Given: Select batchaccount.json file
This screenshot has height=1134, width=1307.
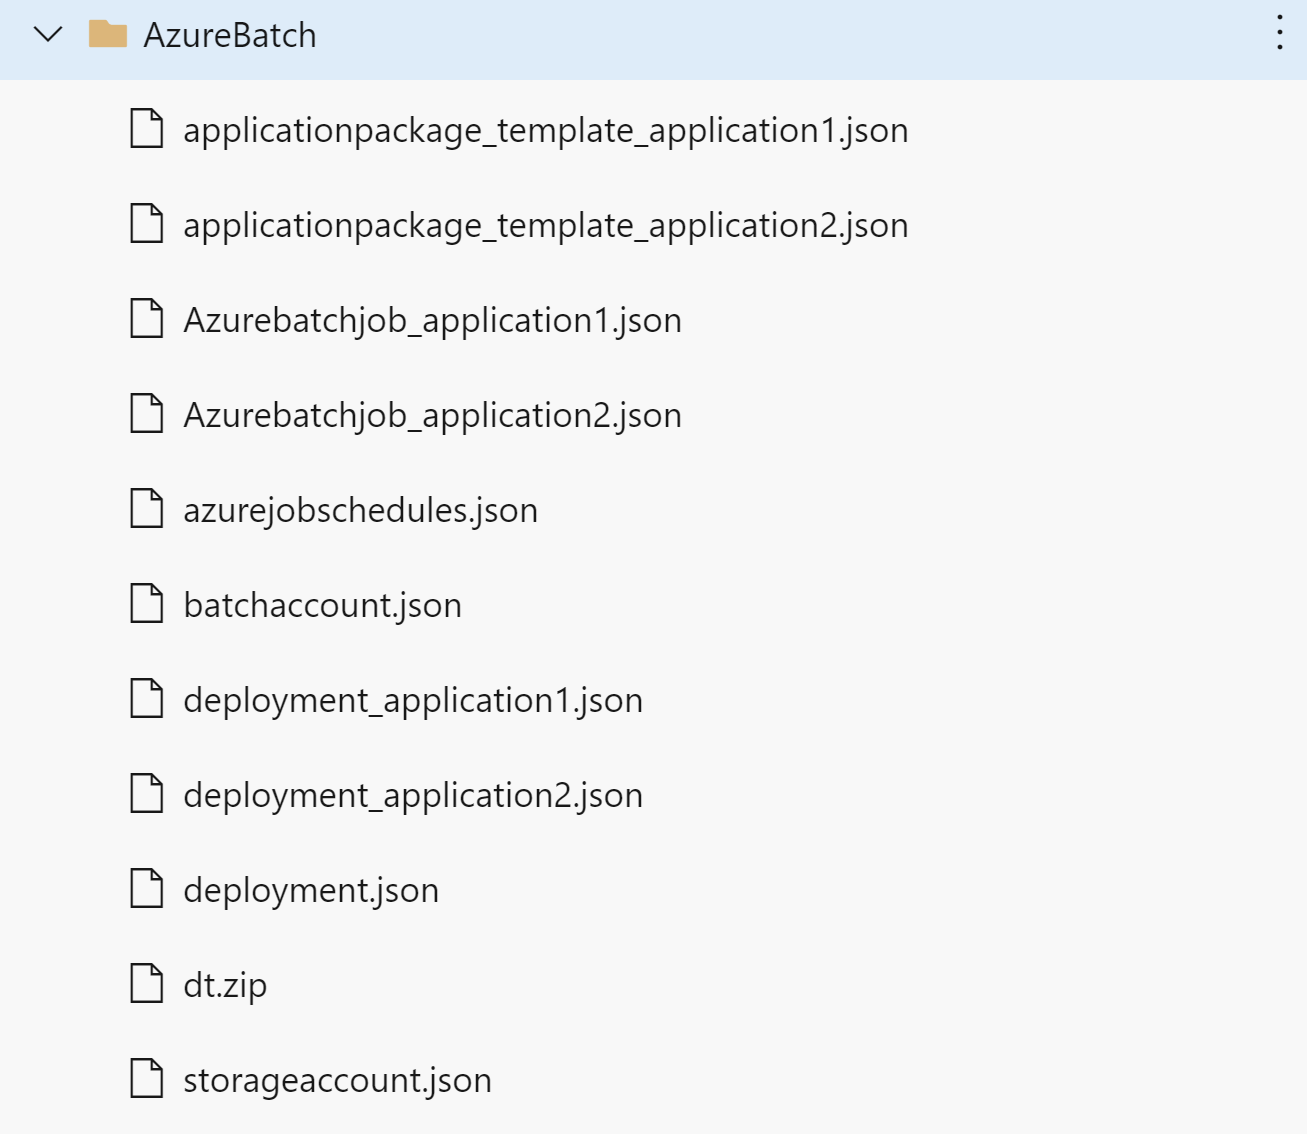Looking at the screenshot, I should (323, 605).
